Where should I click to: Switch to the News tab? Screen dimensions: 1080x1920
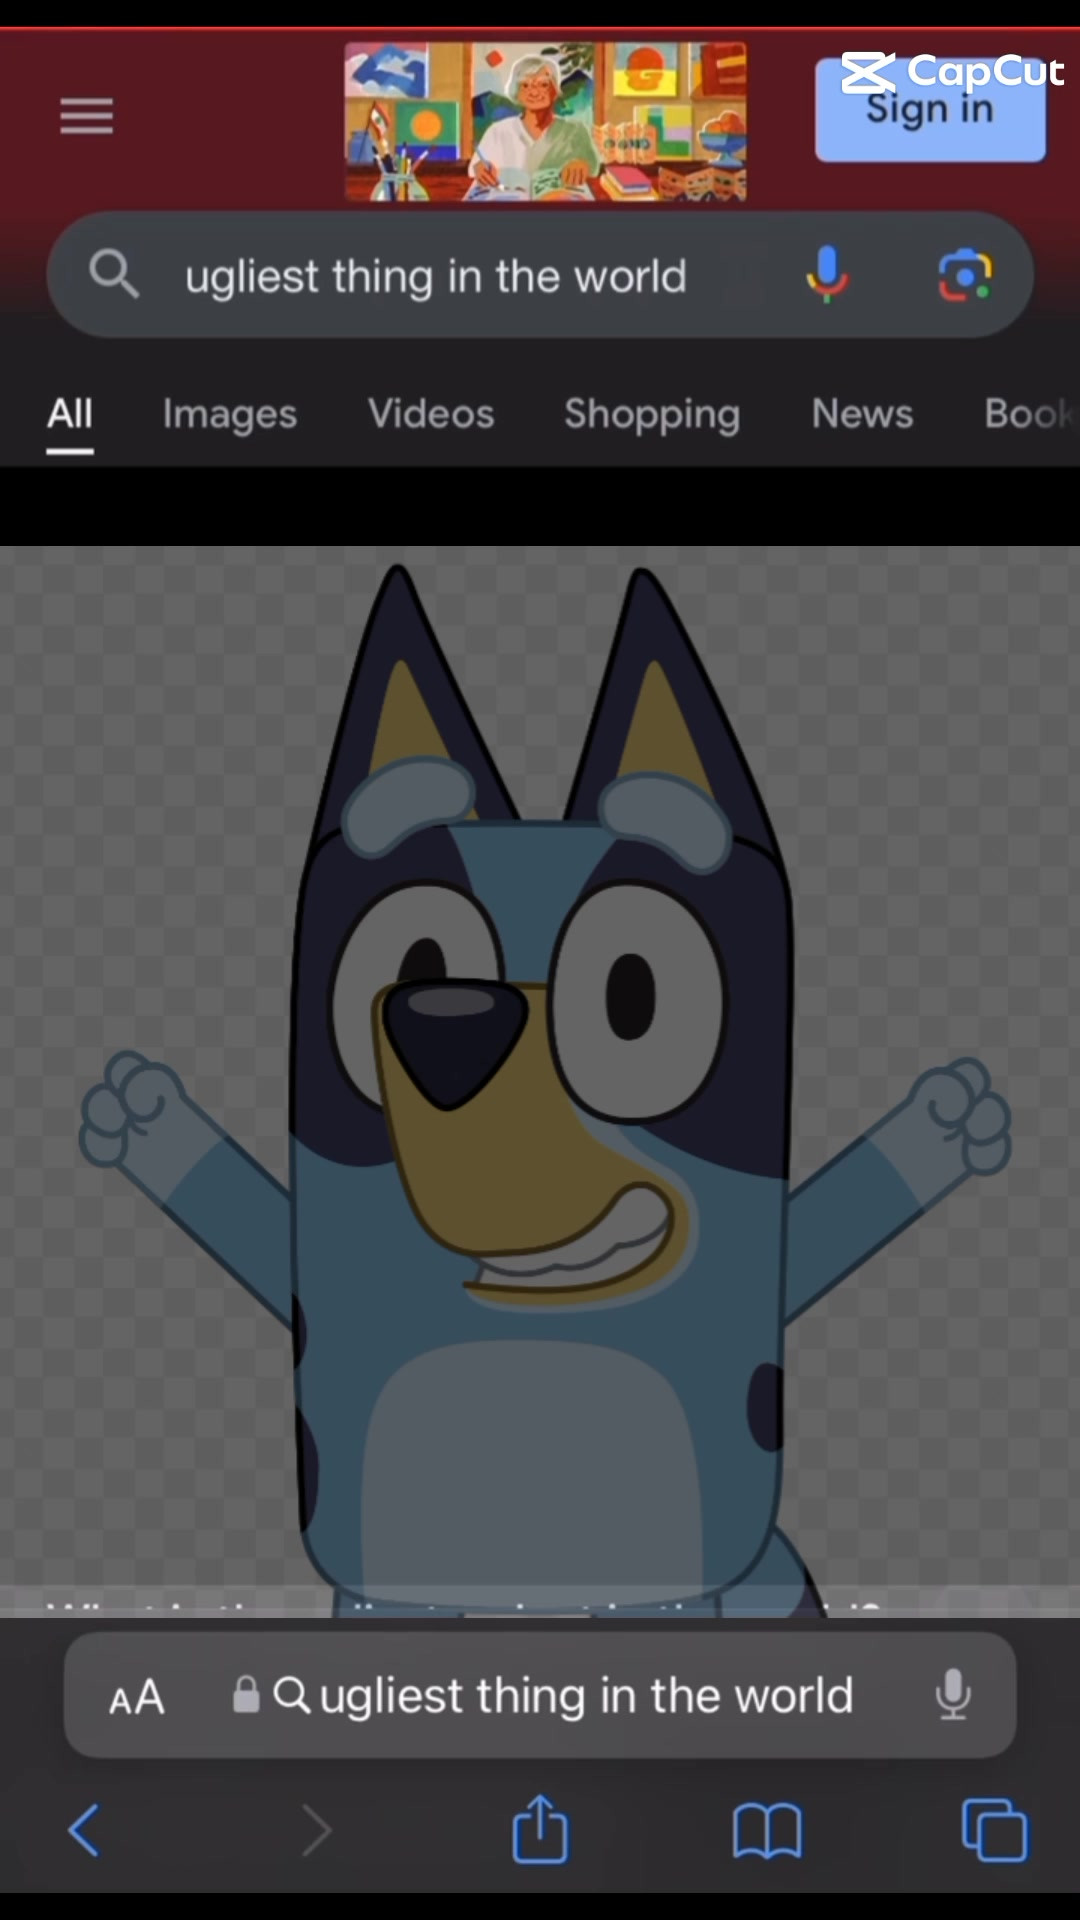click(x=862, y=414)
